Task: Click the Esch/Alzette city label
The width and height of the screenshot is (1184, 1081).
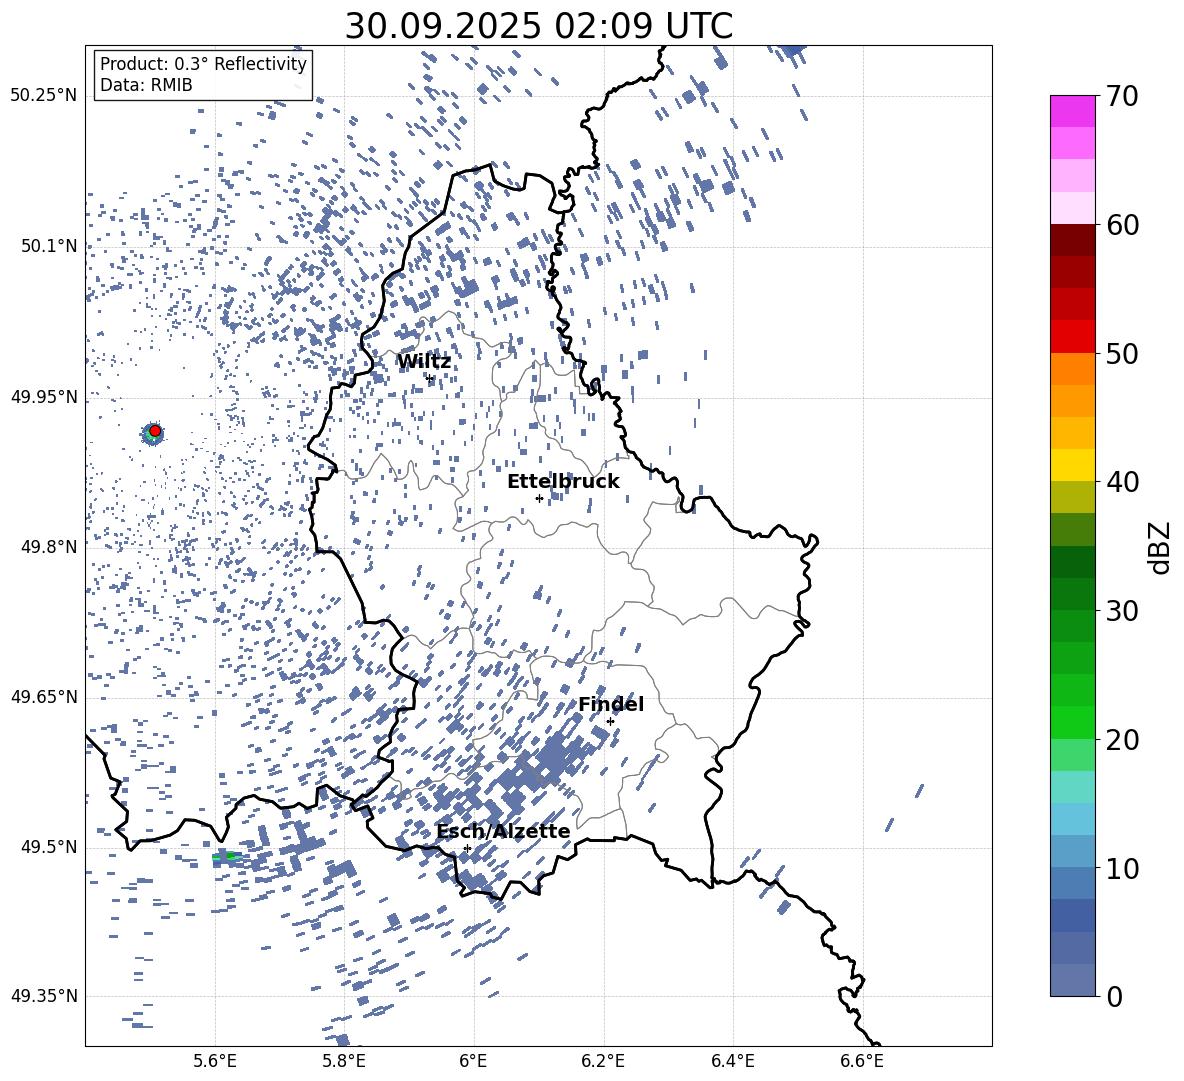Action: click(x=503, y=831)
